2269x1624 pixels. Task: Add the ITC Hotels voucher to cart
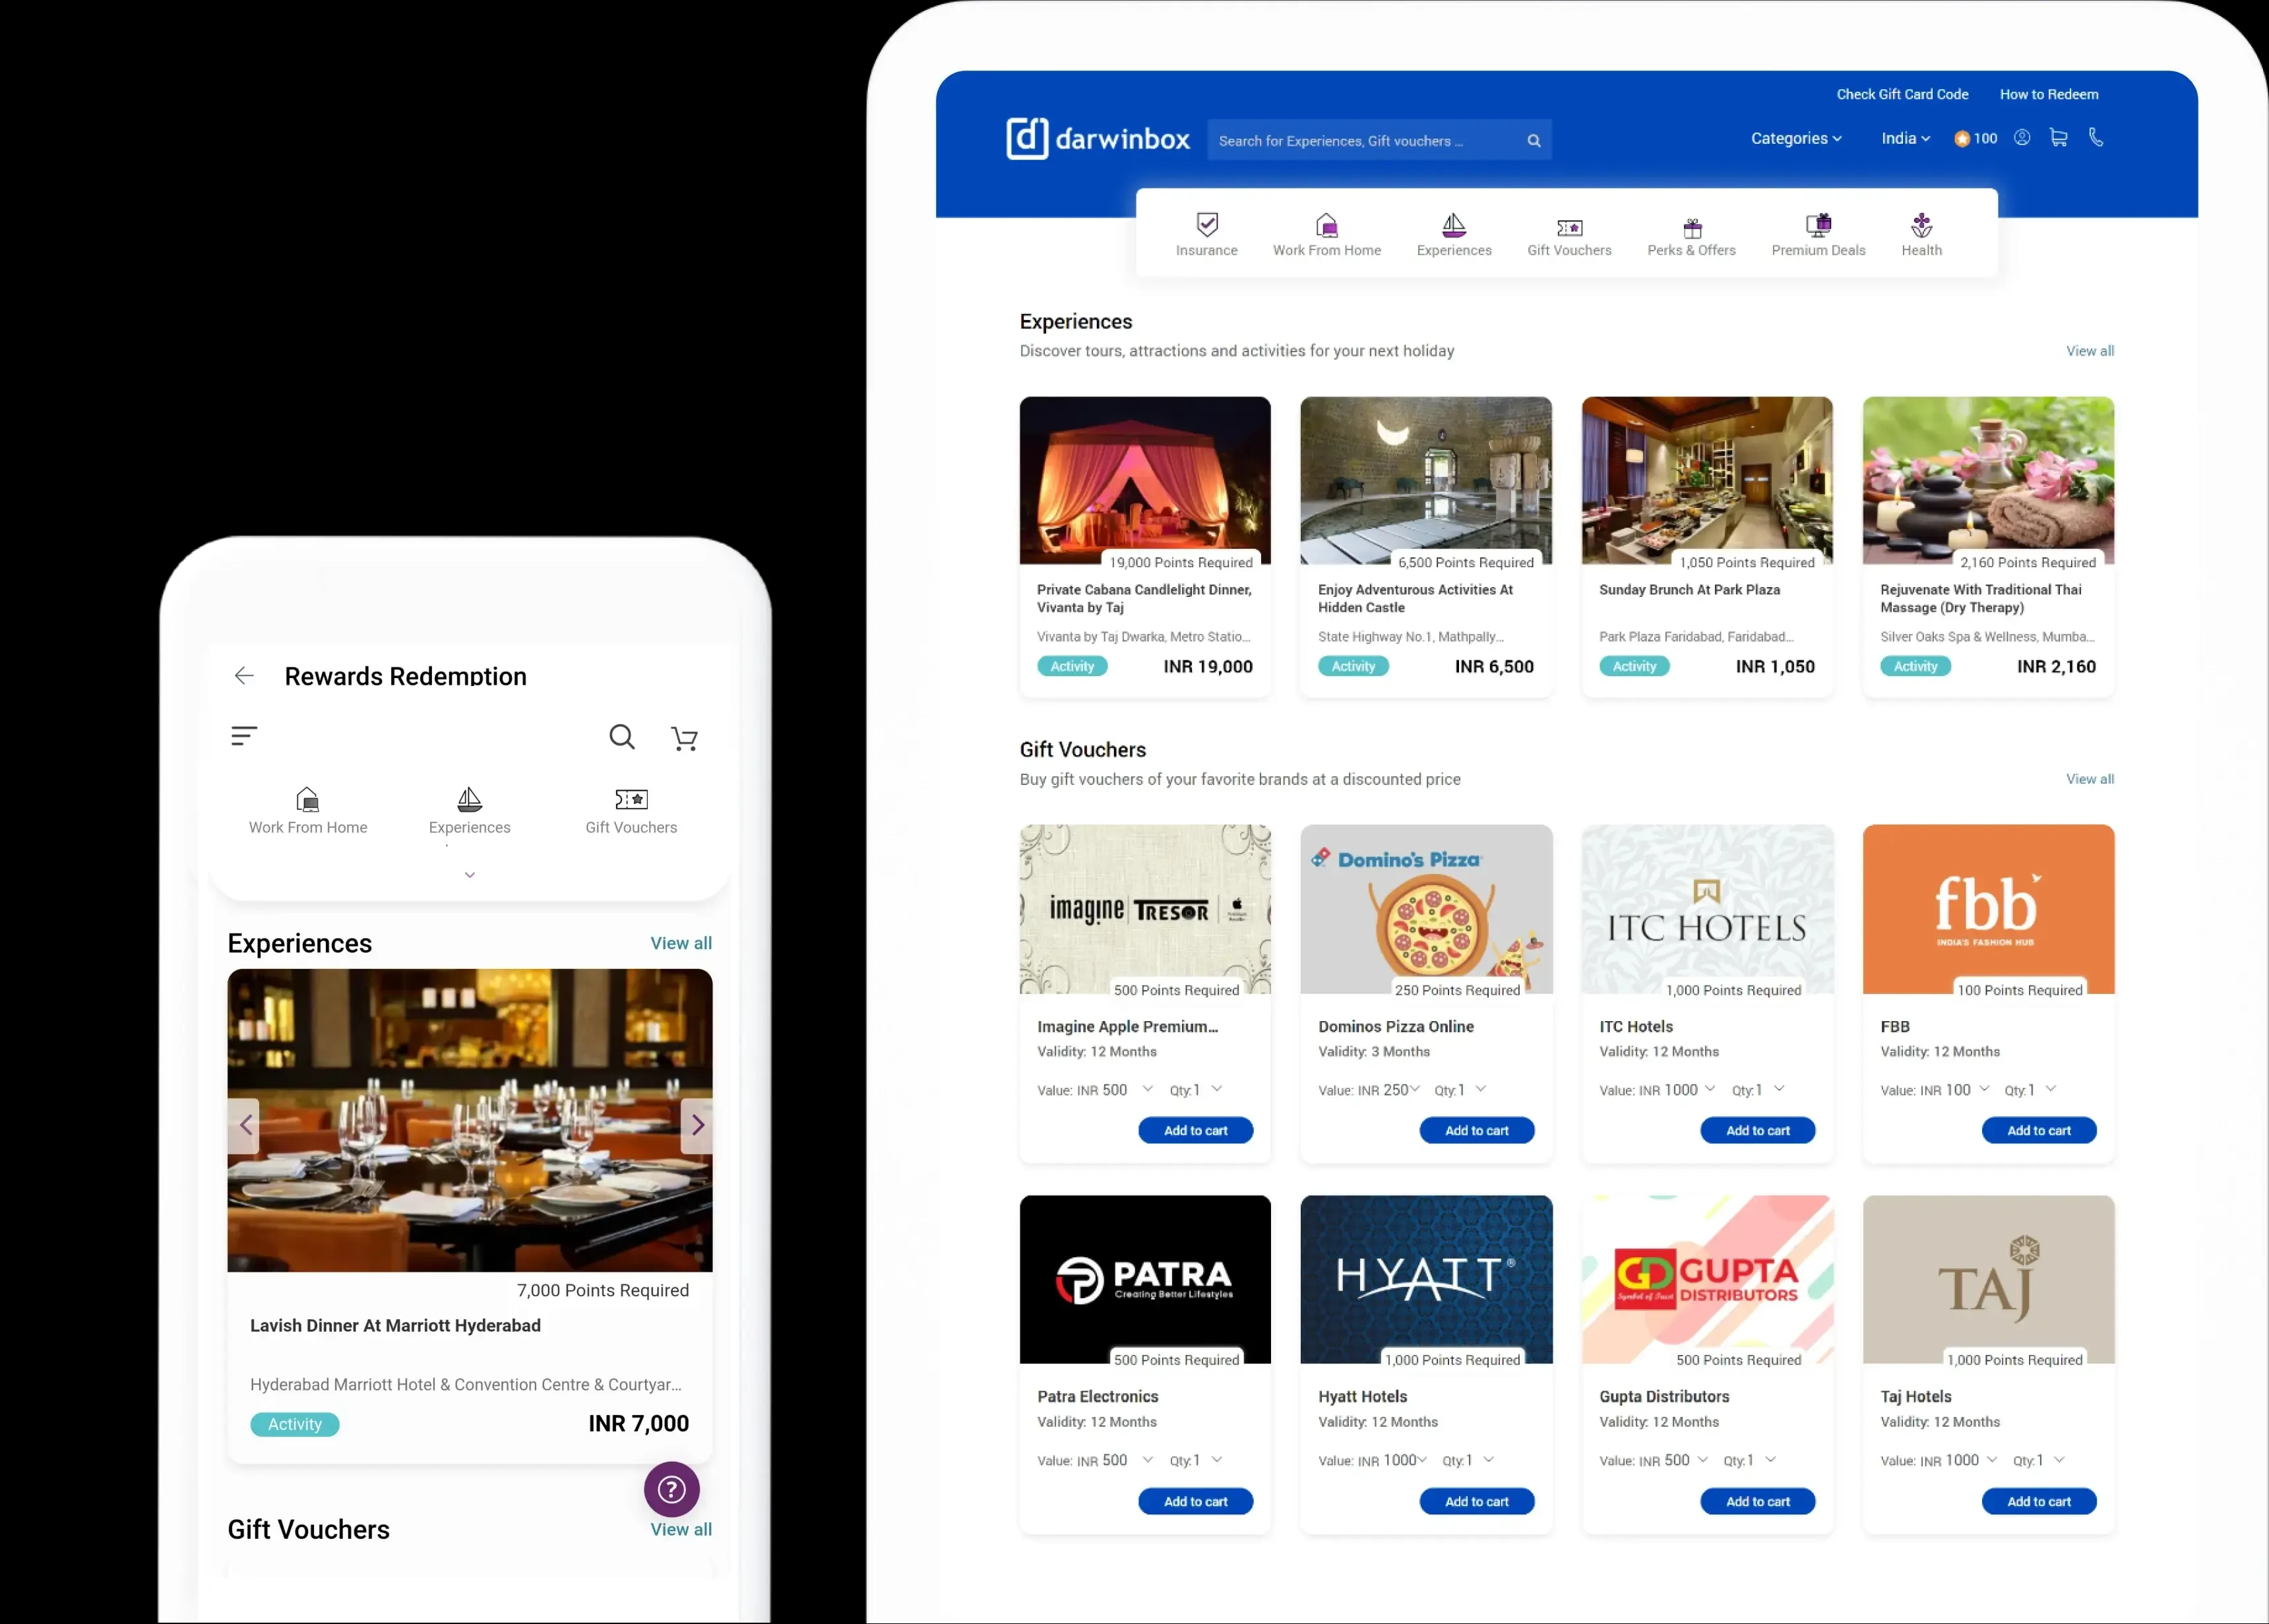[1757, 1130]
